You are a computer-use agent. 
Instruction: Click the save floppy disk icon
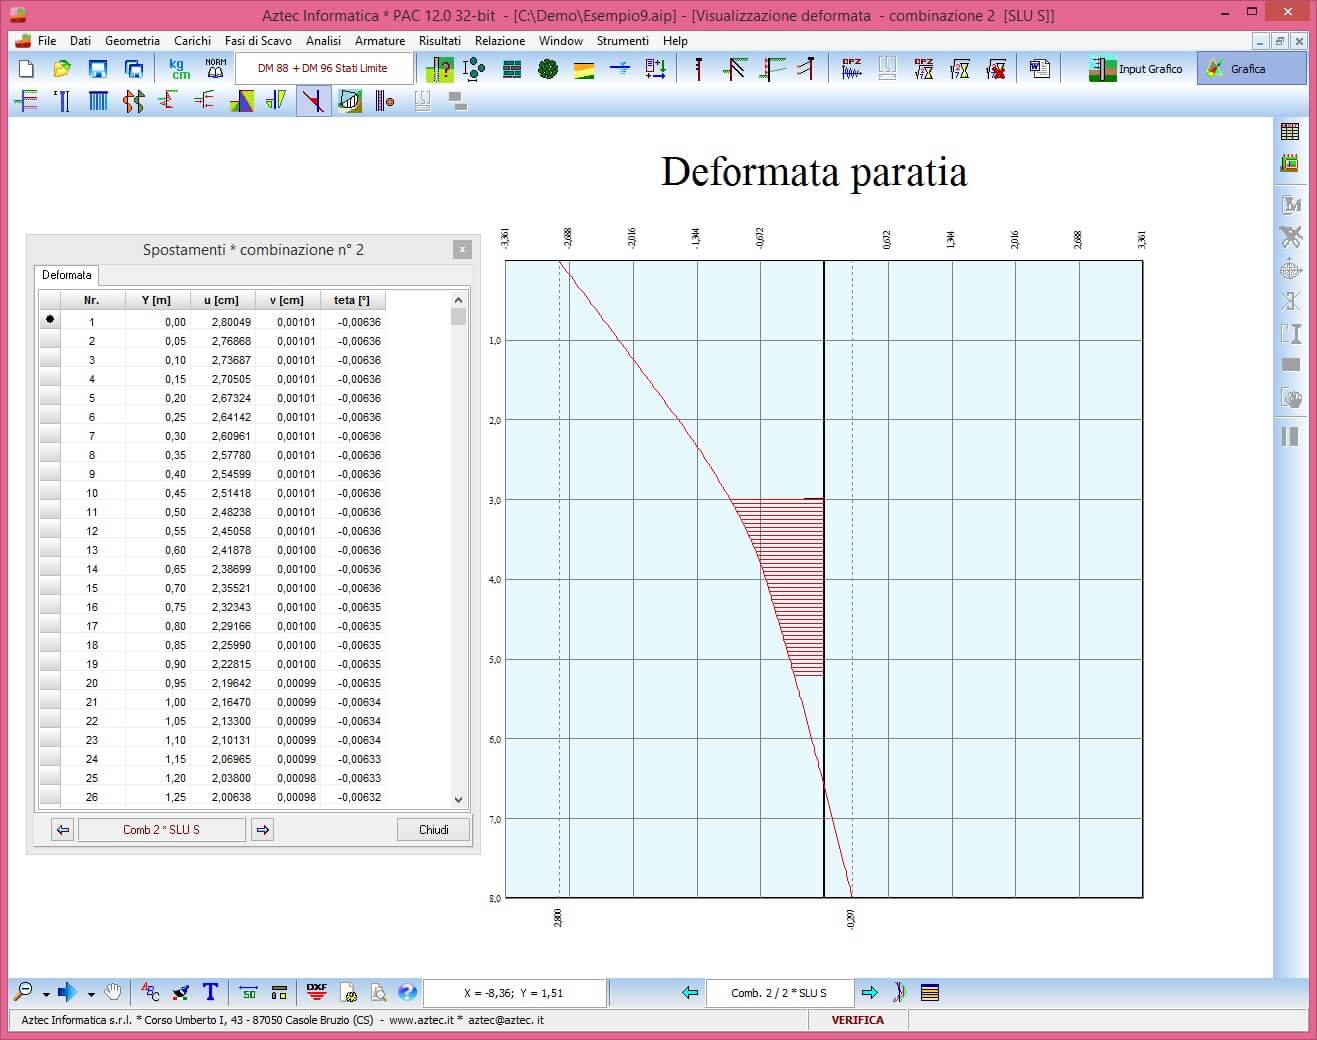[x=97, y=69]
